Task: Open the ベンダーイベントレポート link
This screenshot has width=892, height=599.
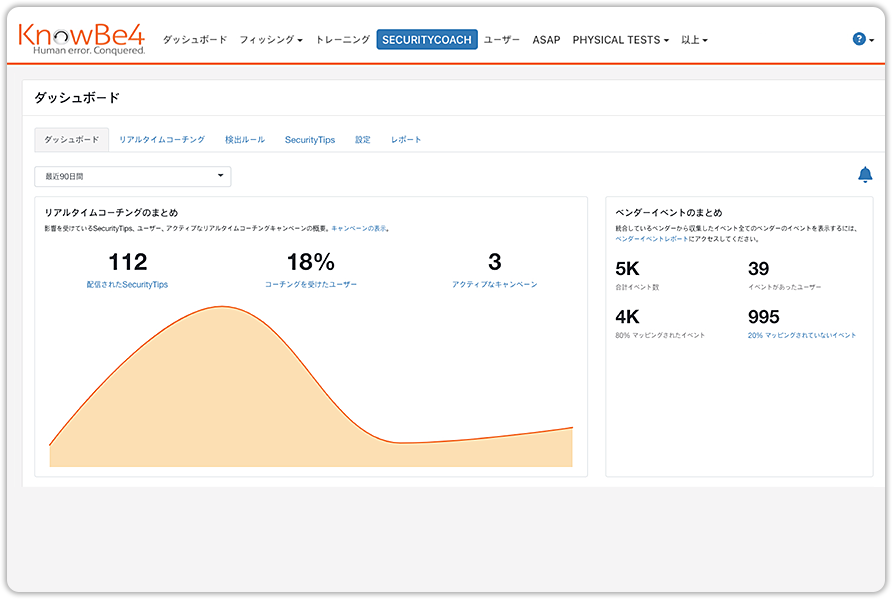Action: [x=651, y=239]
